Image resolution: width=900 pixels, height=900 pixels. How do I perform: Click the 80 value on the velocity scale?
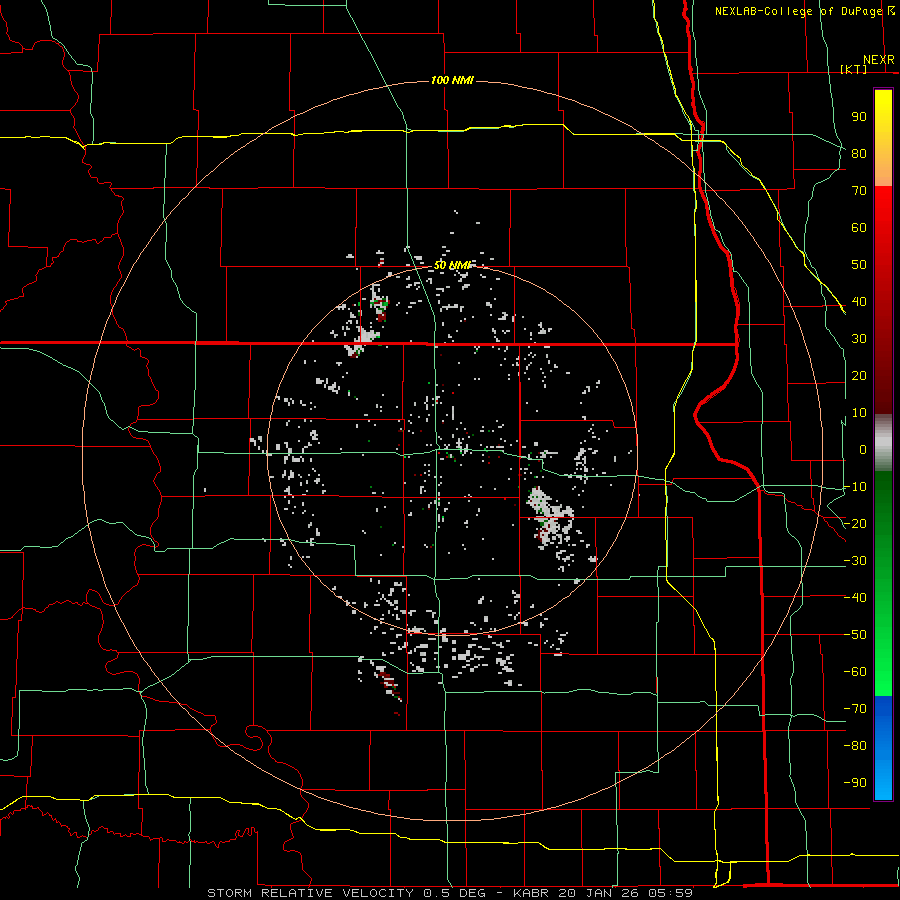click(x=859, y=154)
